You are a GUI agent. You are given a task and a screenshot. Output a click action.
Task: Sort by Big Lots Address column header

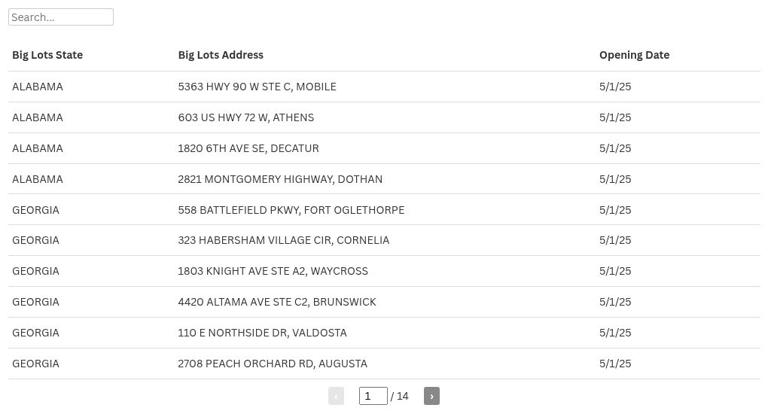pos(220,55)
